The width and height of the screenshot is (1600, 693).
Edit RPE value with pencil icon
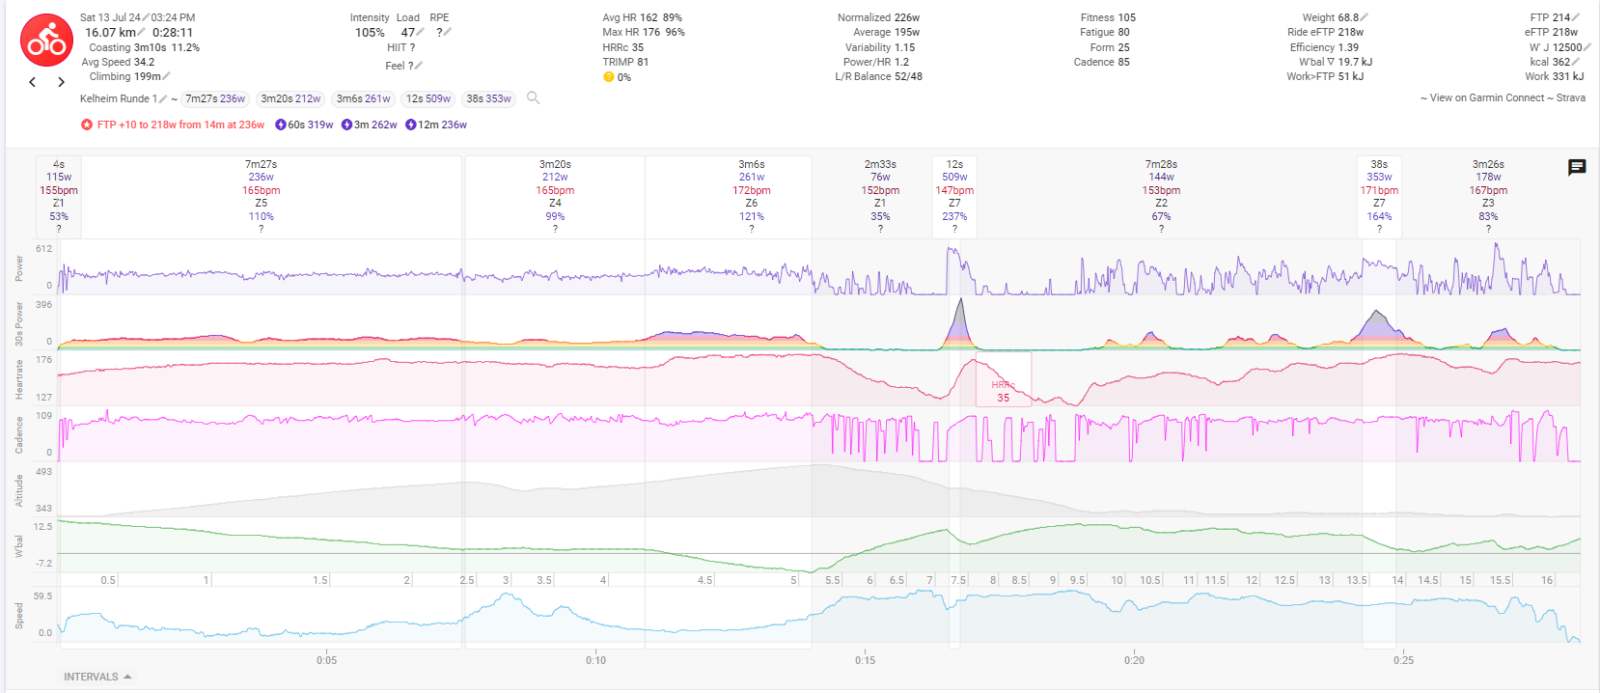(x=448, y=32)
